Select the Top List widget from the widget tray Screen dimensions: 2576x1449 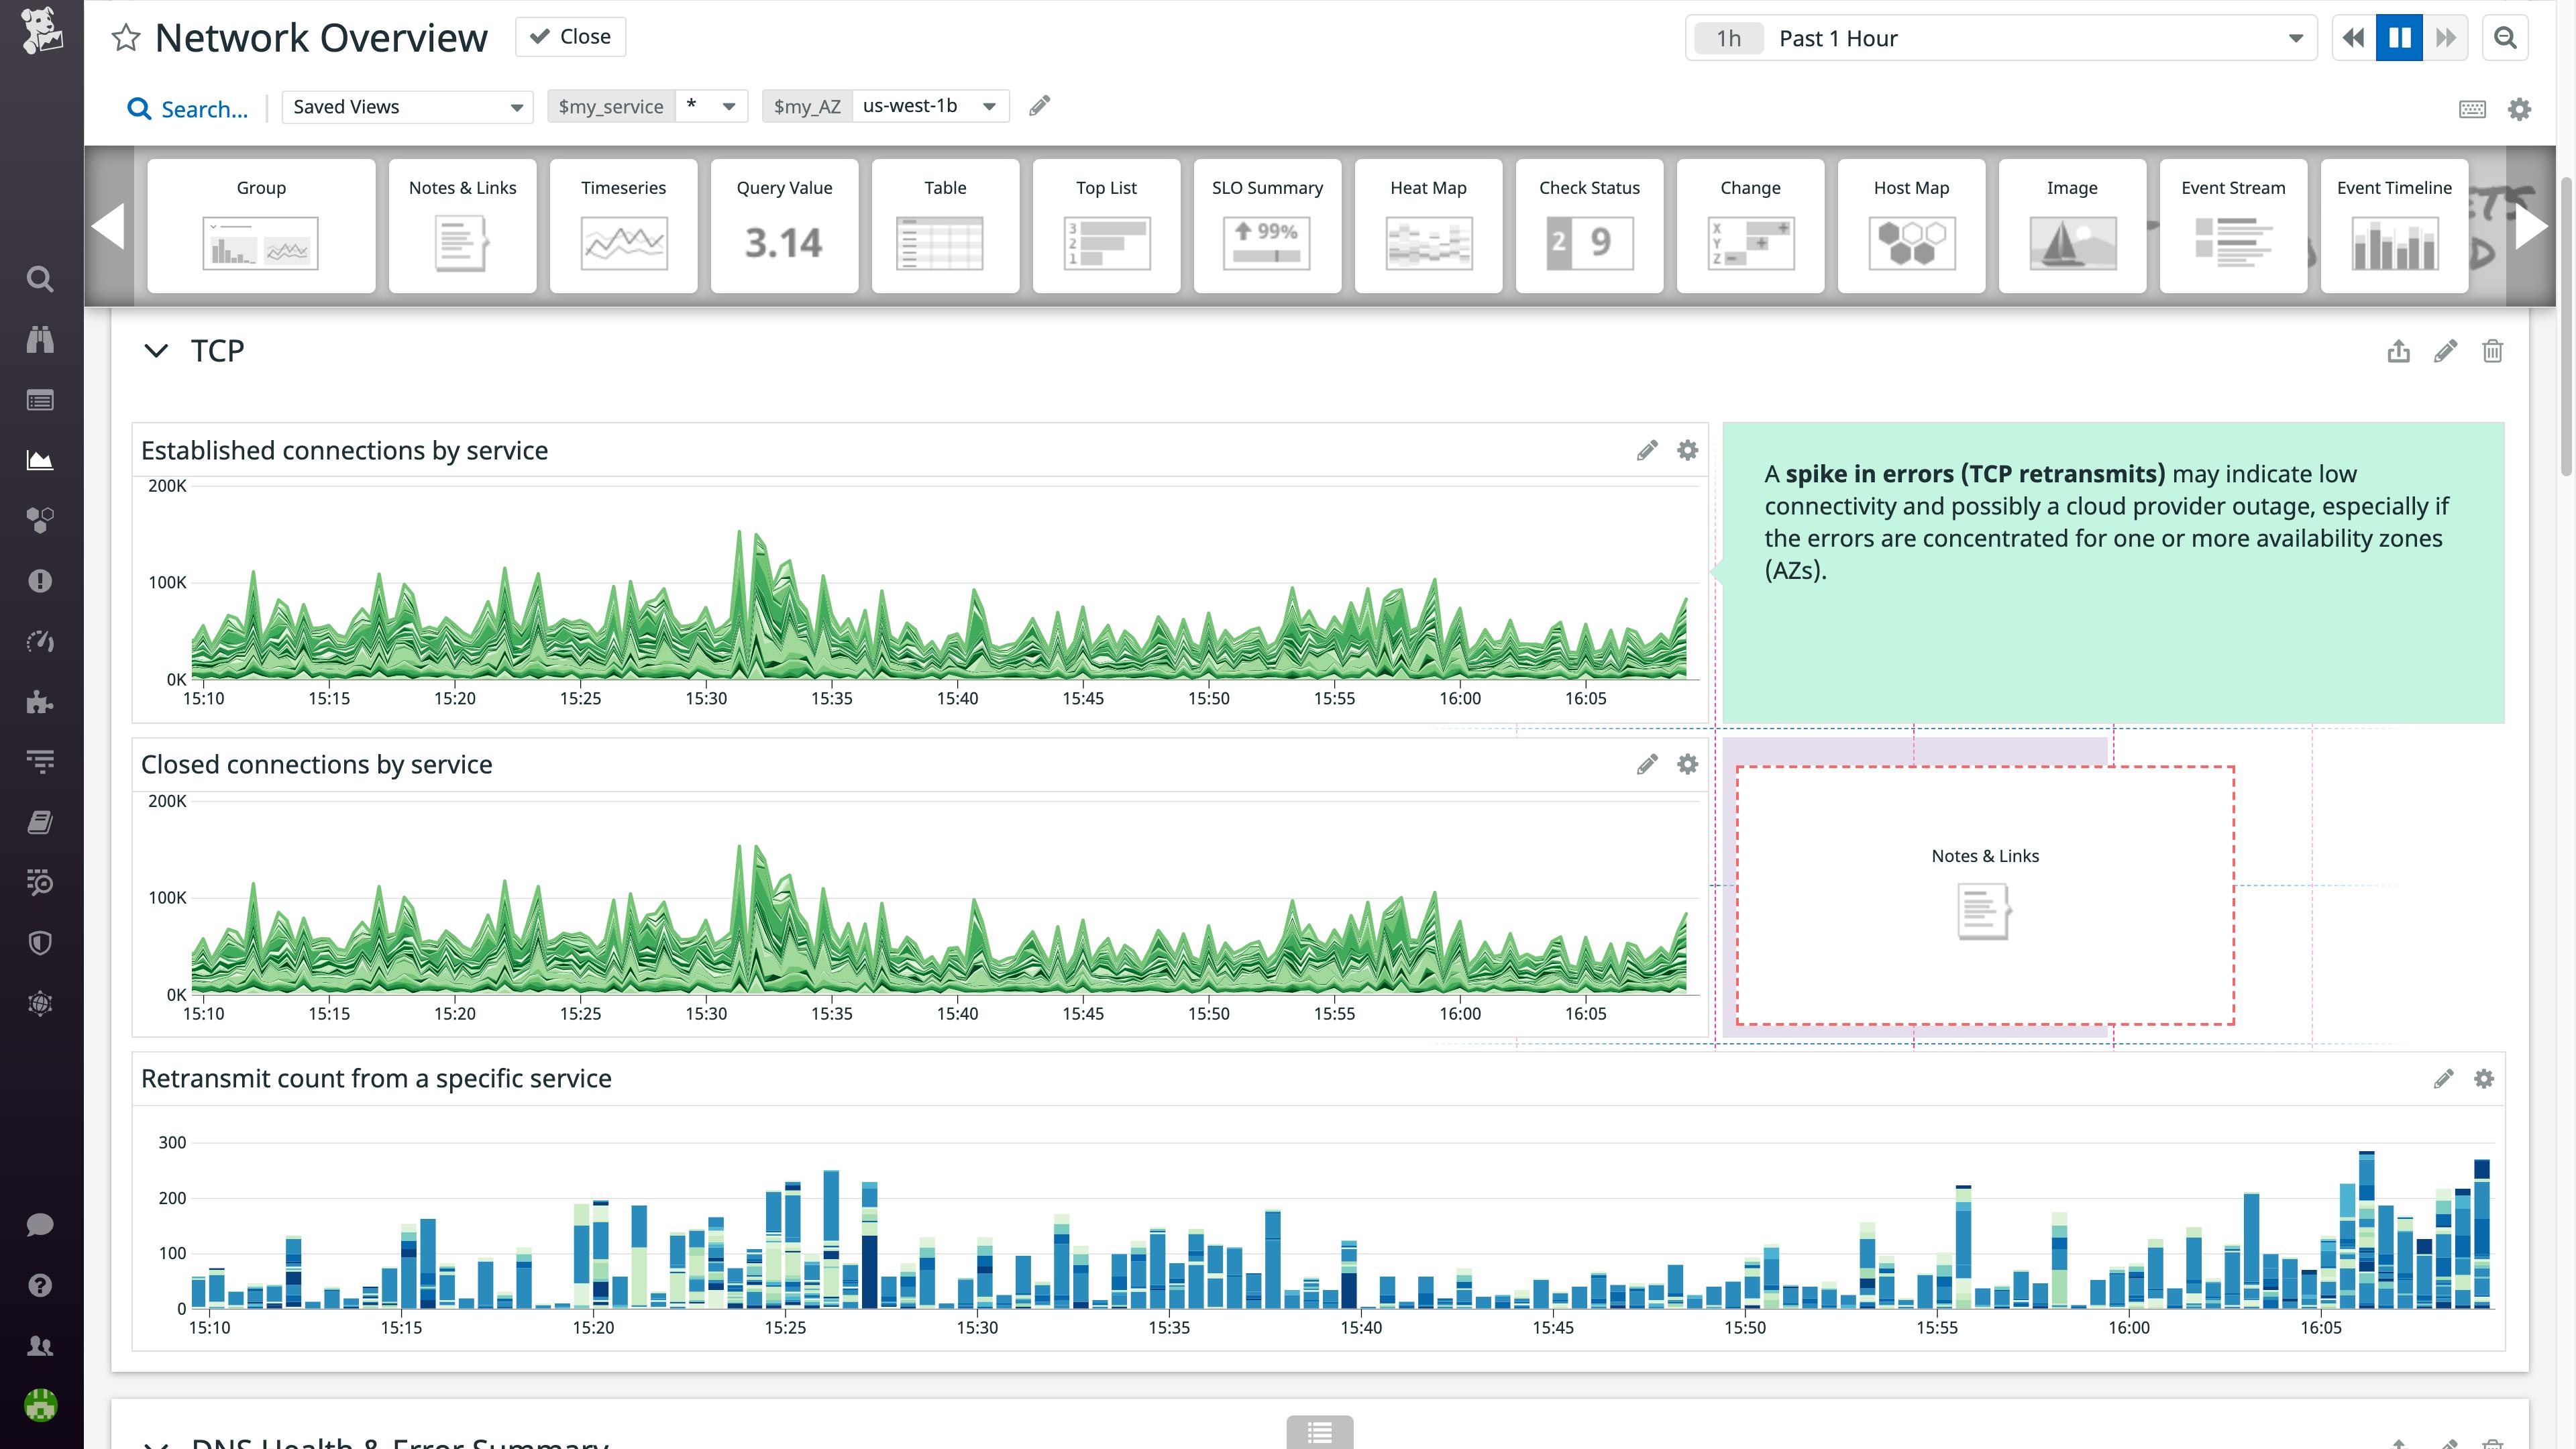pos(1106,225)
